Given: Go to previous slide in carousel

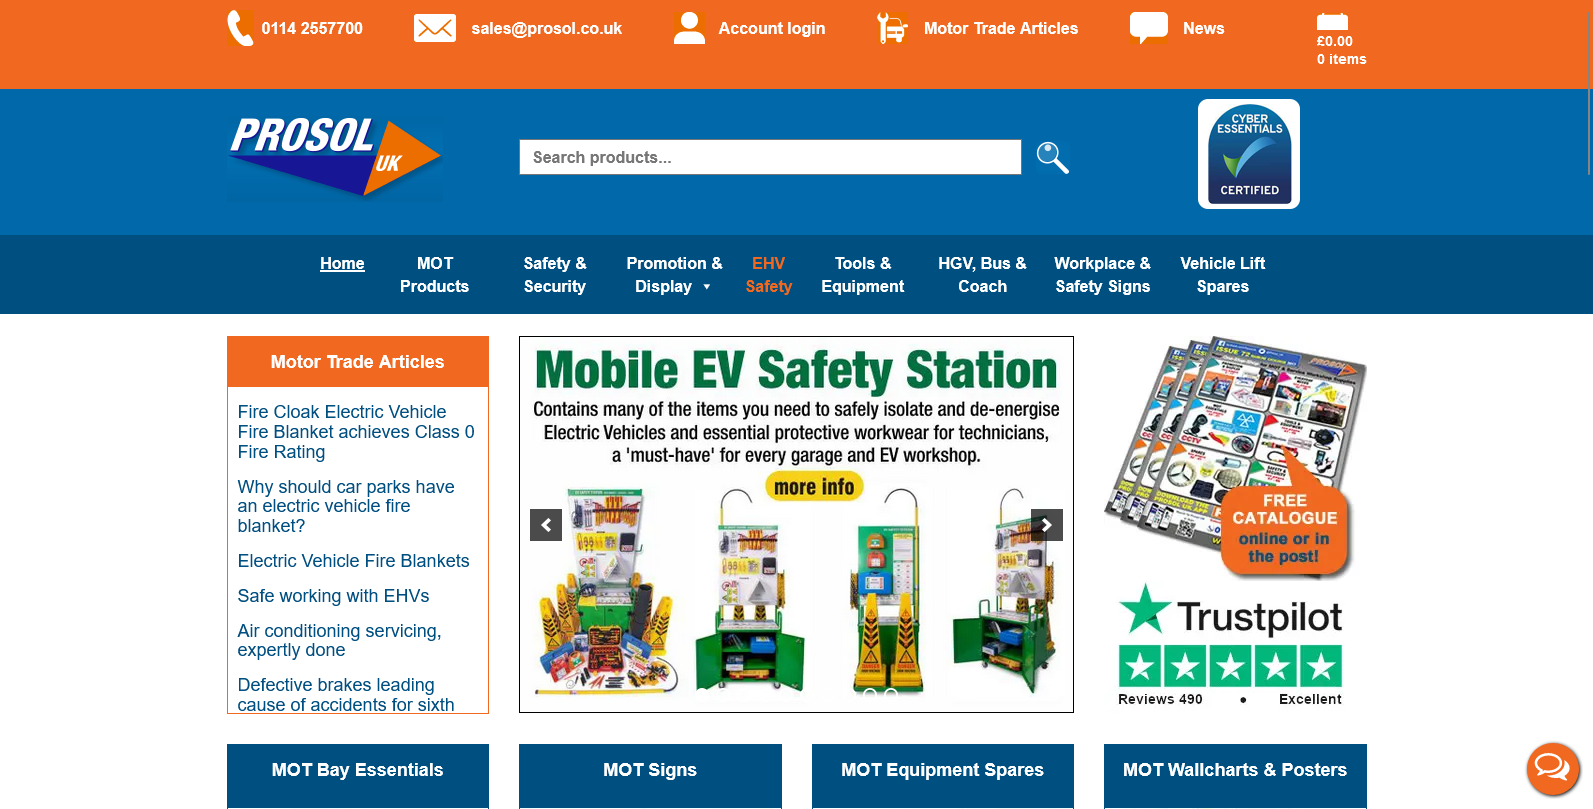Looking at the screenshot, I should [546, 525].
